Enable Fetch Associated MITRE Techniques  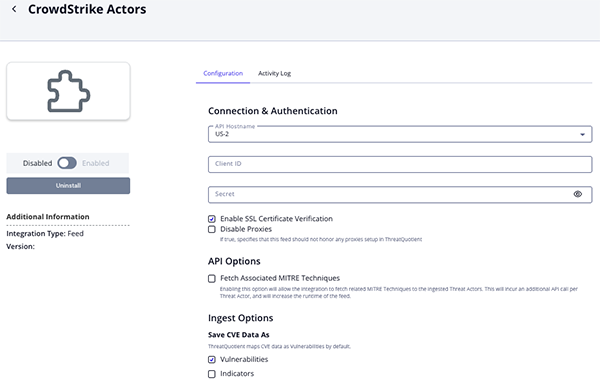(212, 278)
